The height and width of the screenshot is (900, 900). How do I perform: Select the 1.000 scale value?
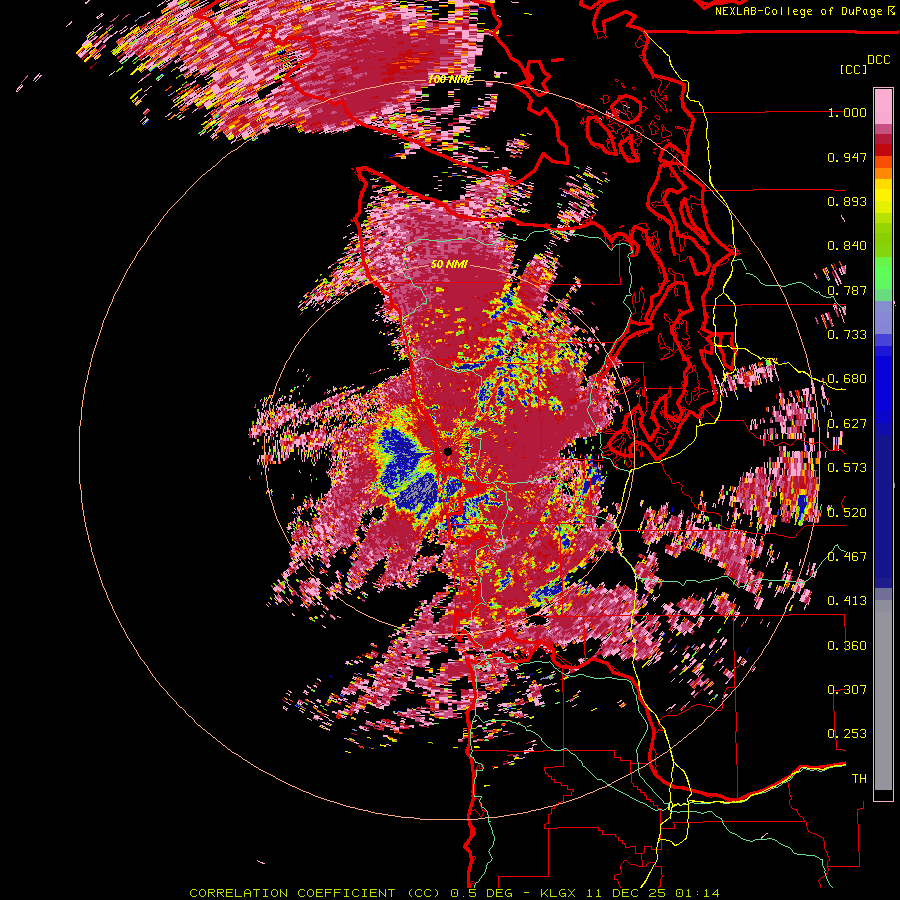pyautogui.click(x=847, y=112)
